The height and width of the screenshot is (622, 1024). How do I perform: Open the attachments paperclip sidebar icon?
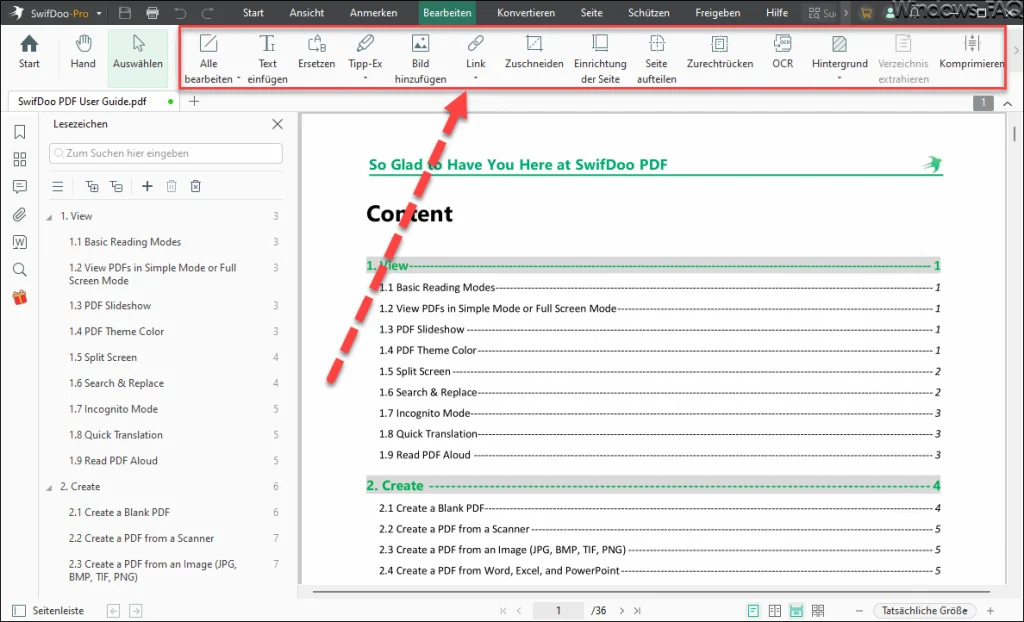[x=20, y=214]
